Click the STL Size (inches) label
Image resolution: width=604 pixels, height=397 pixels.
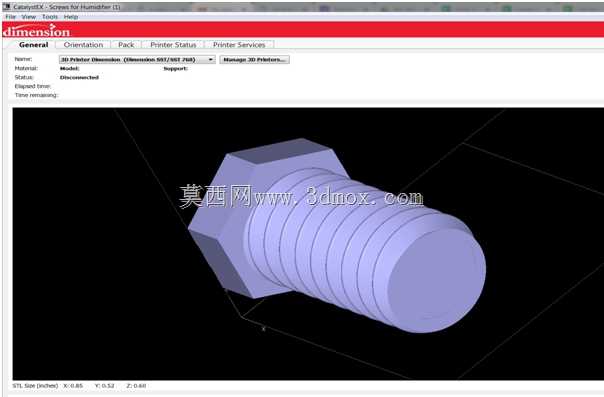pos(35,385)
